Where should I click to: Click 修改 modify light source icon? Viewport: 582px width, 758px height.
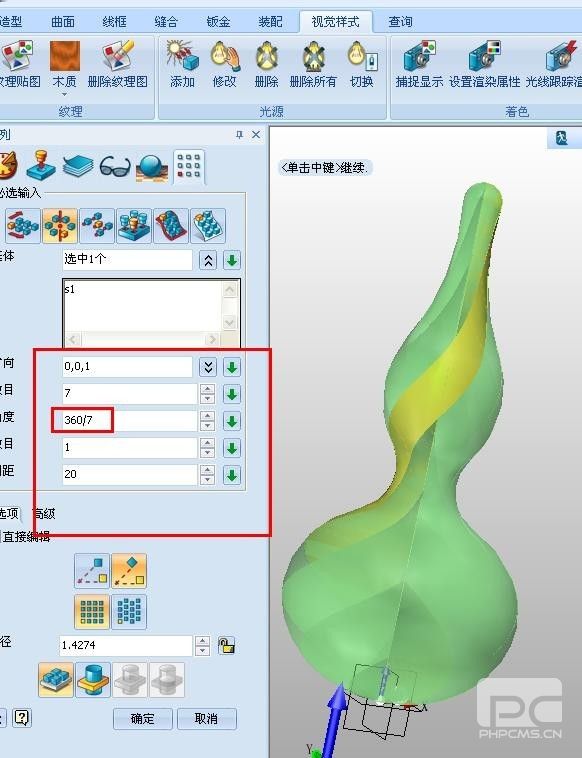[x=225, y=65]
